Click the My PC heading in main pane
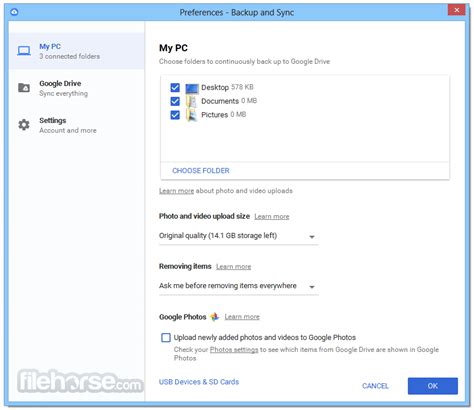The width and height of the screenshot is (474, 410). tap(173, 48)
